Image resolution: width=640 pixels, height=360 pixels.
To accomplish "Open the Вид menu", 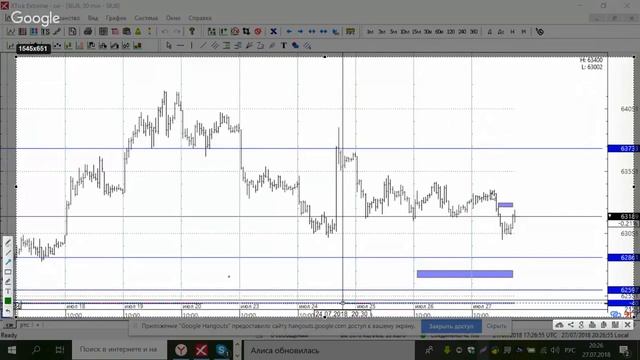I will point(93,18).
